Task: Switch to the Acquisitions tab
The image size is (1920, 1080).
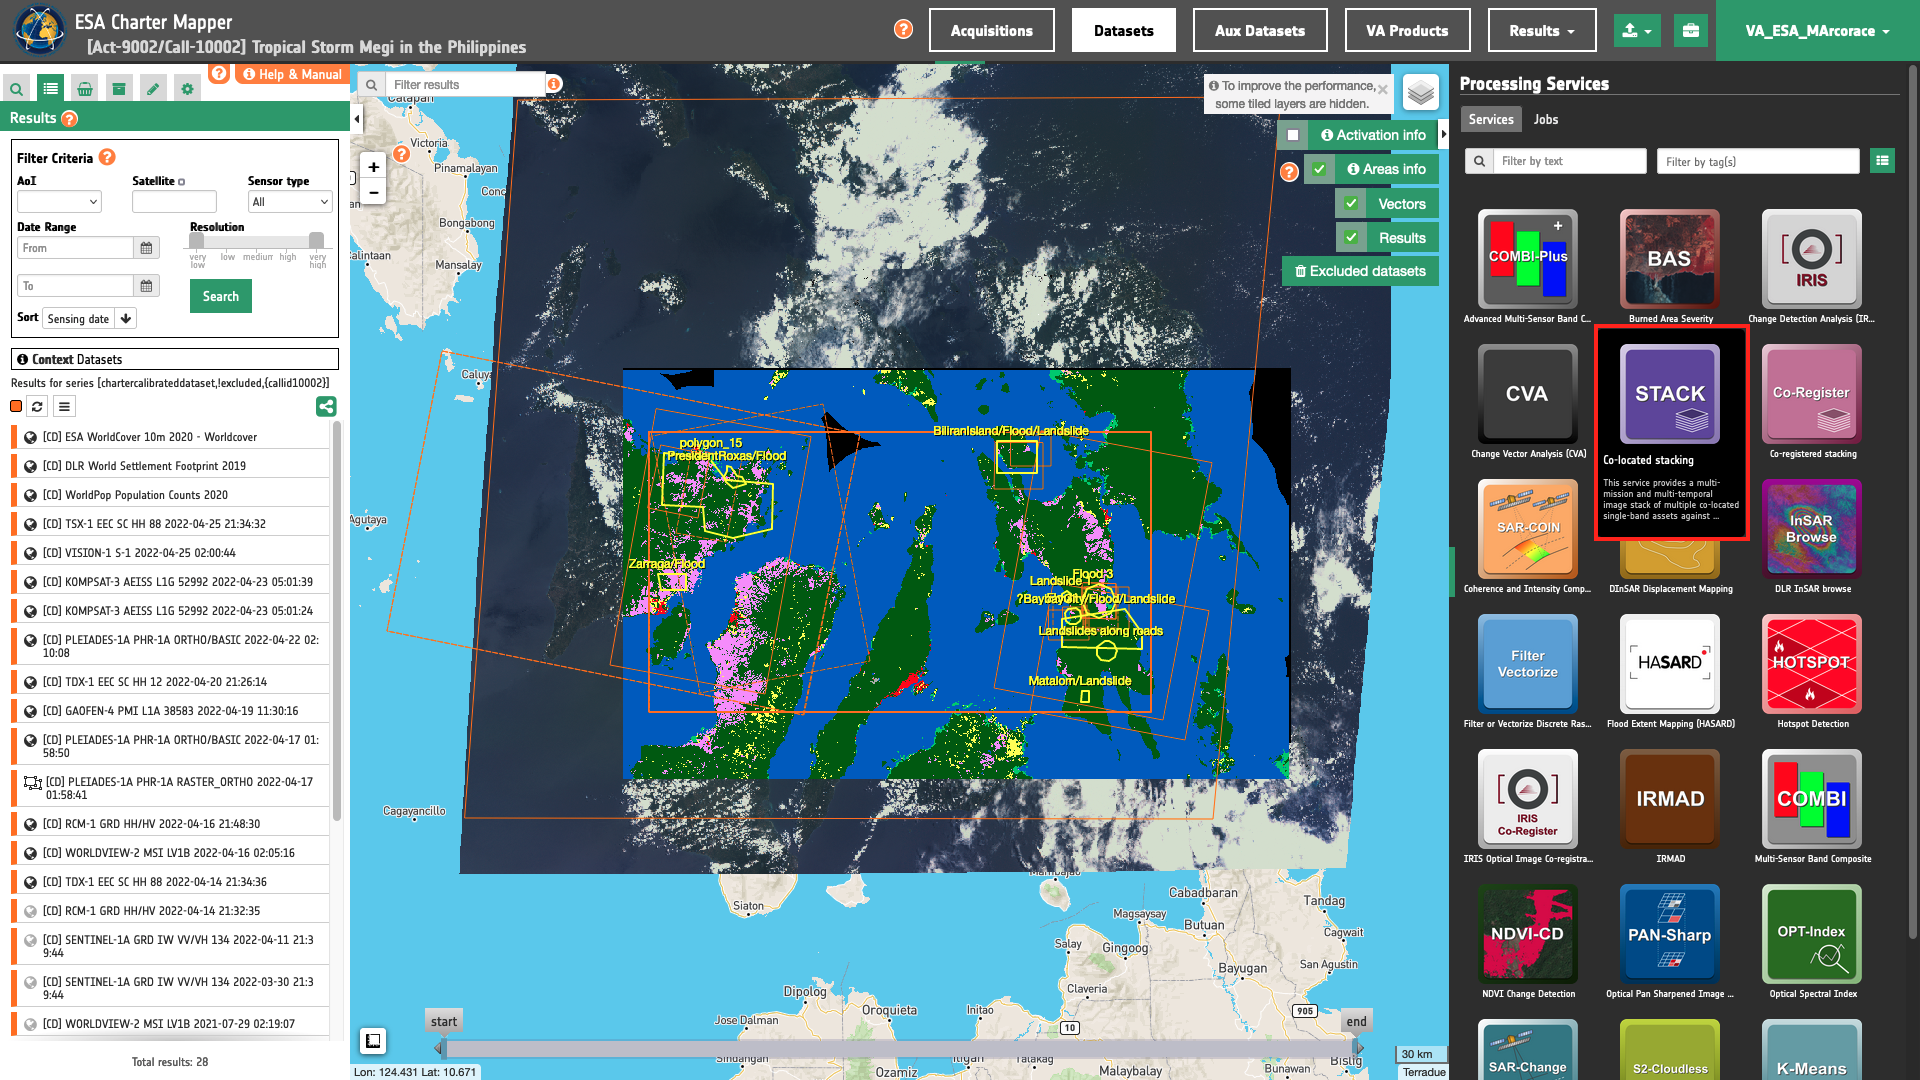Action: point(991,30)
